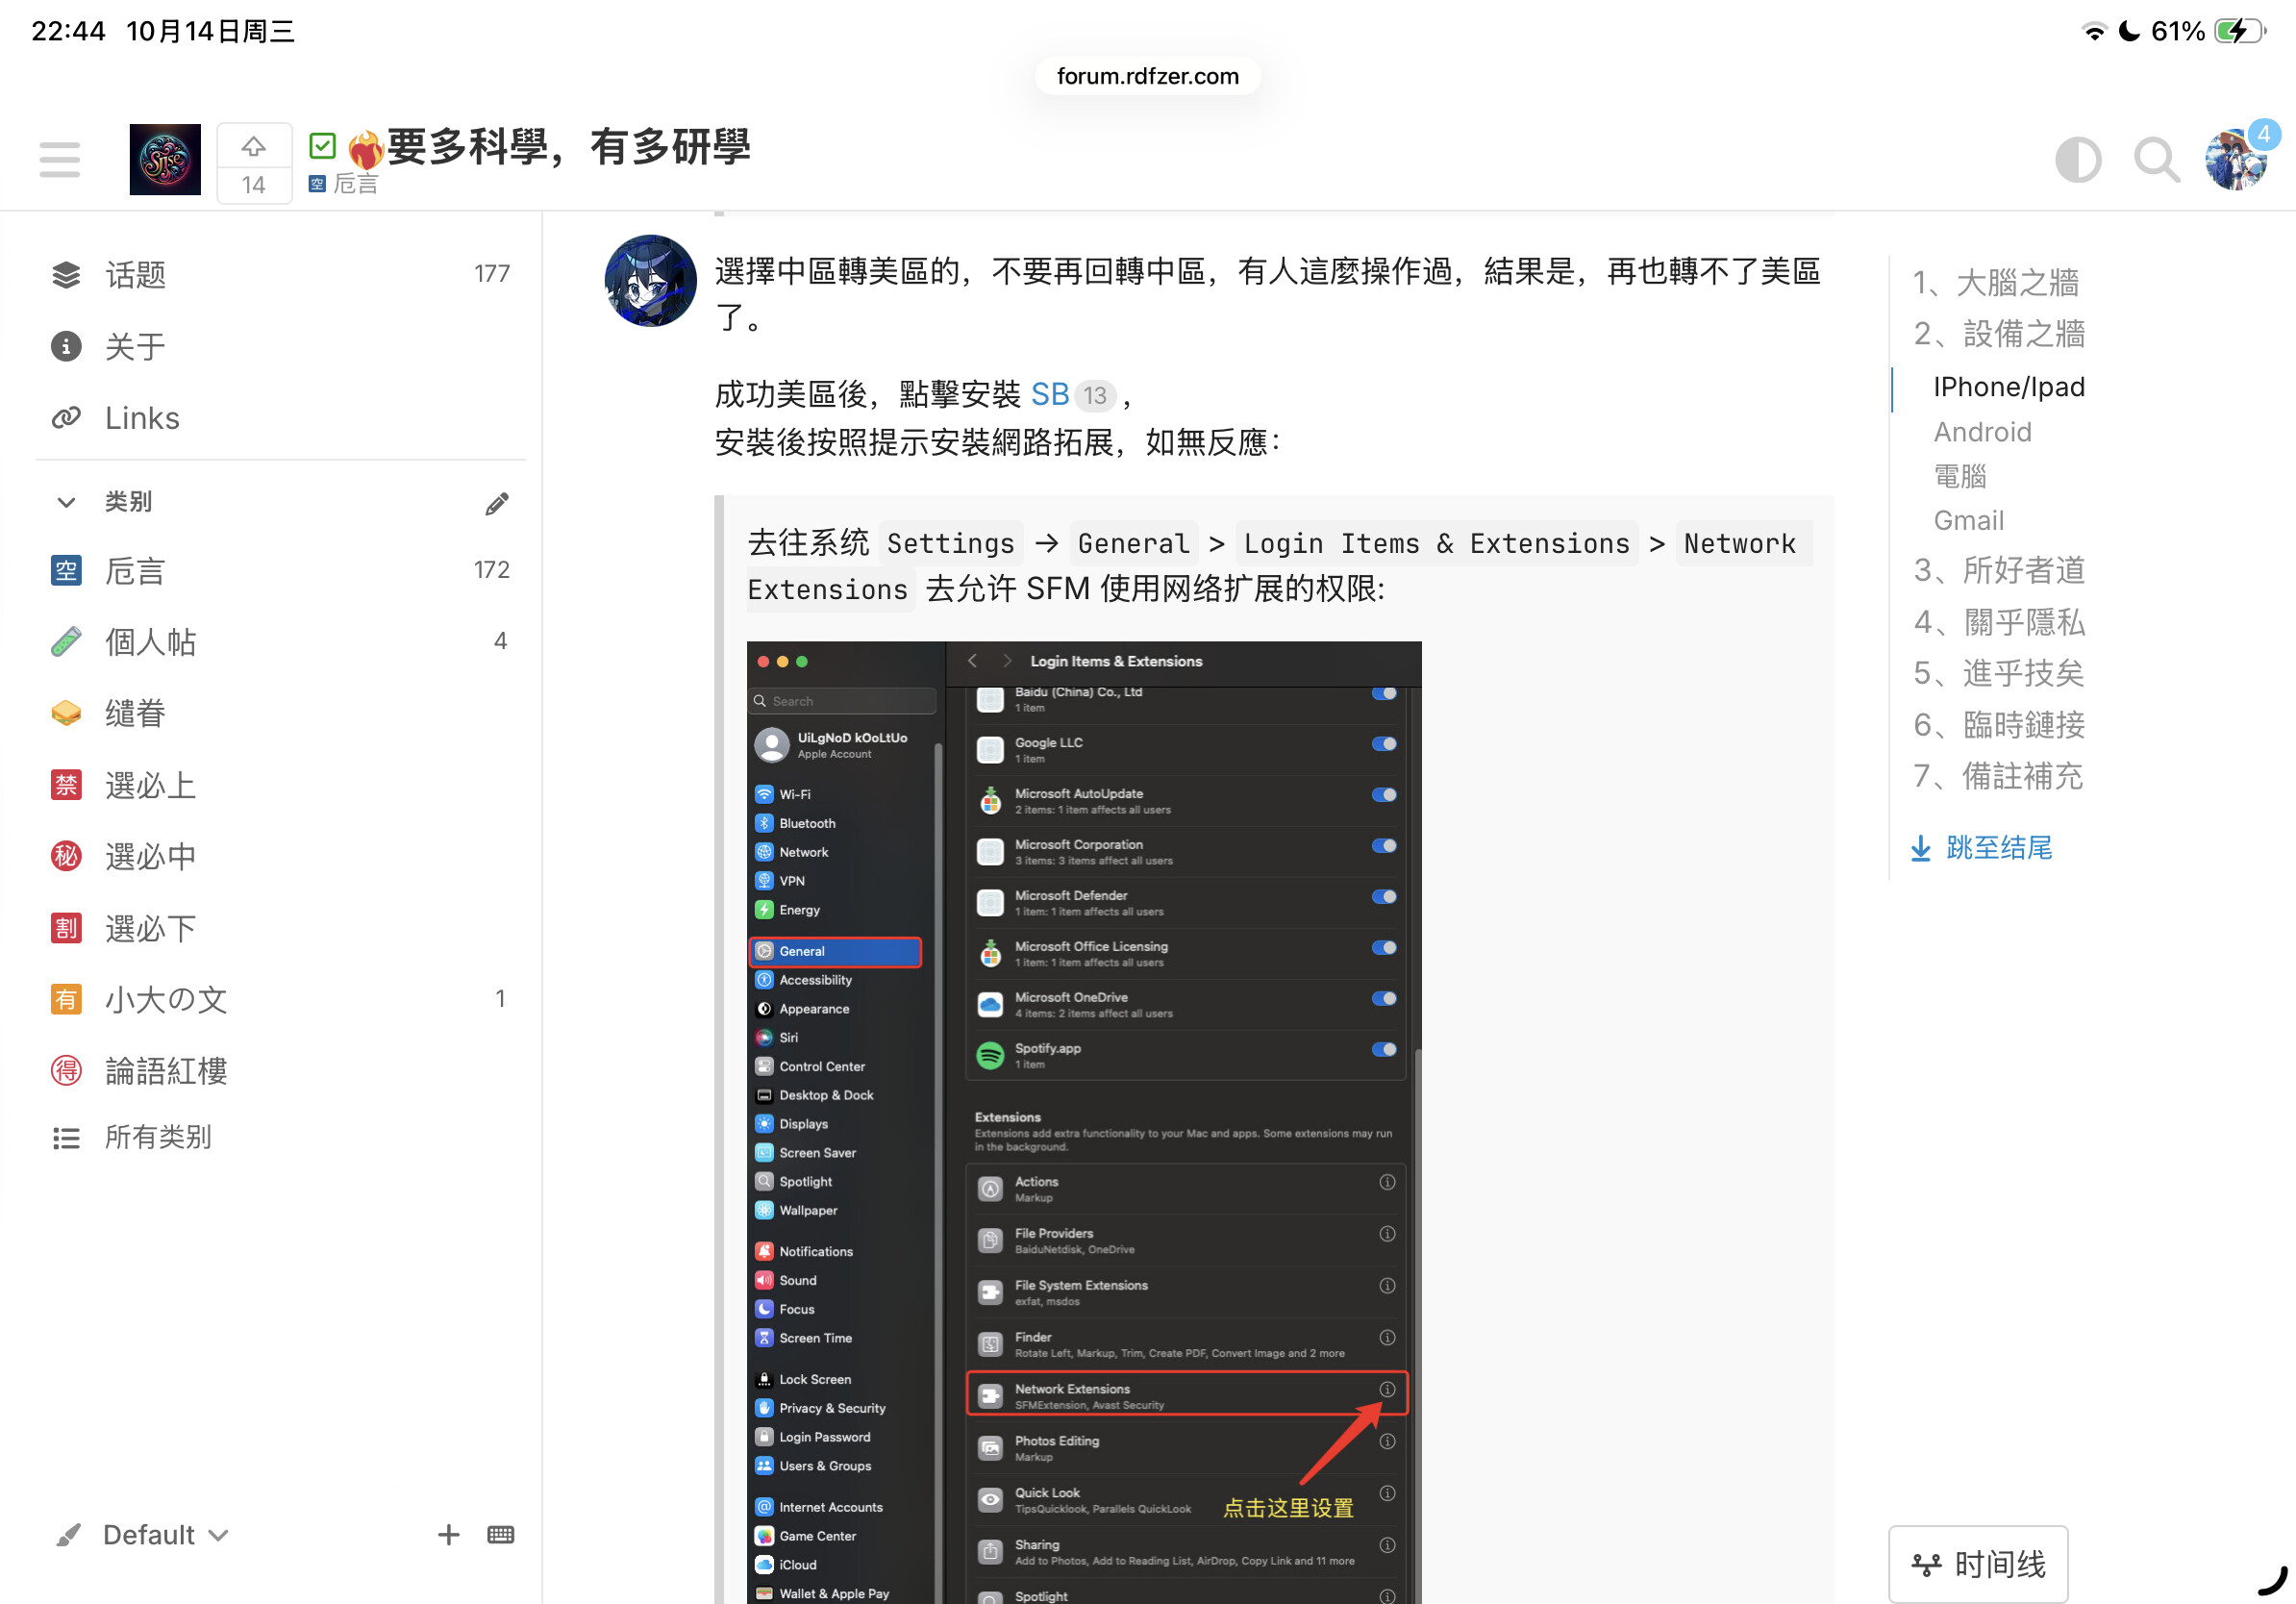The height and width of the screenshot is (1604, 2296).
Task: Jump to outline item 4、關乎隱私
Action: [1999, 622]
